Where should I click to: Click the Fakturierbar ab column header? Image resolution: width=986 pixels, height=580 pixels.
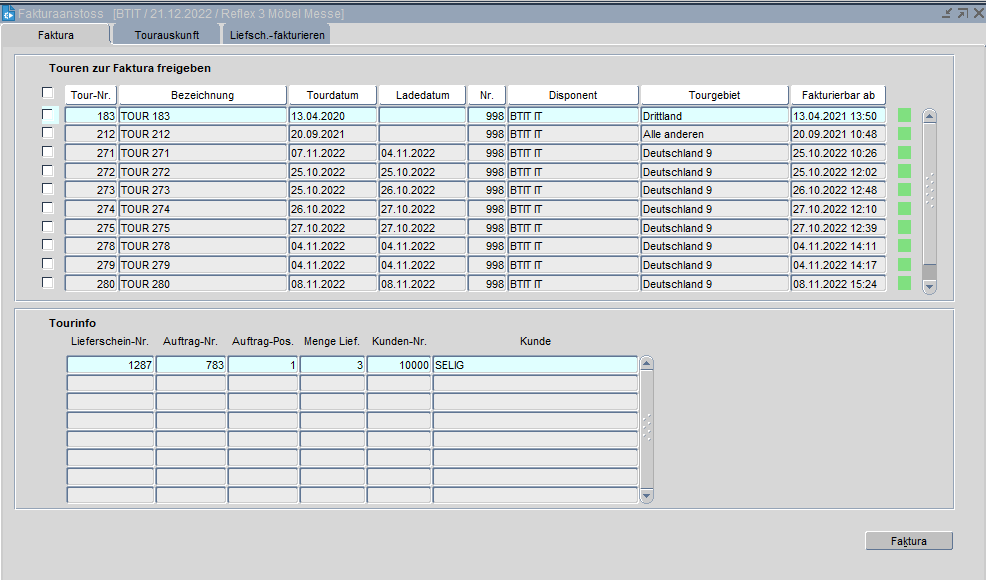coord(838,95)
